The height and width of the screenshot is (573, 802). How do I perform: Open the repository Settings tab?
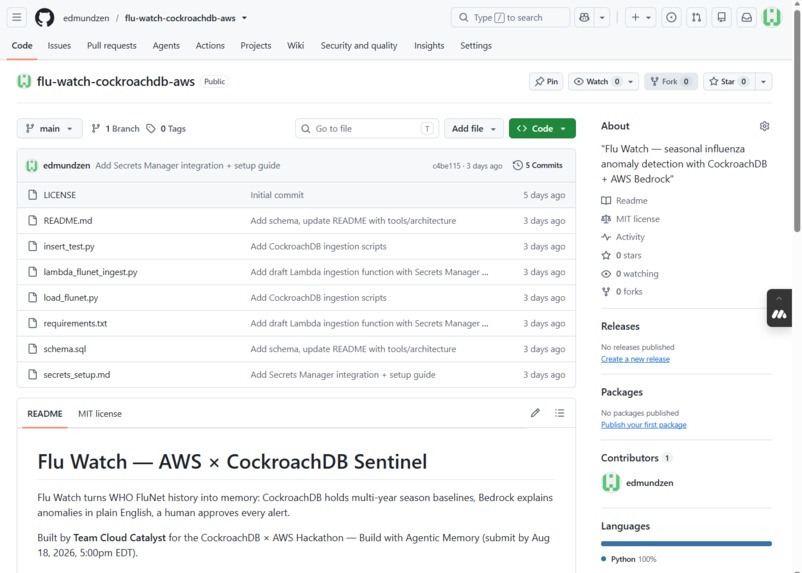476,46
